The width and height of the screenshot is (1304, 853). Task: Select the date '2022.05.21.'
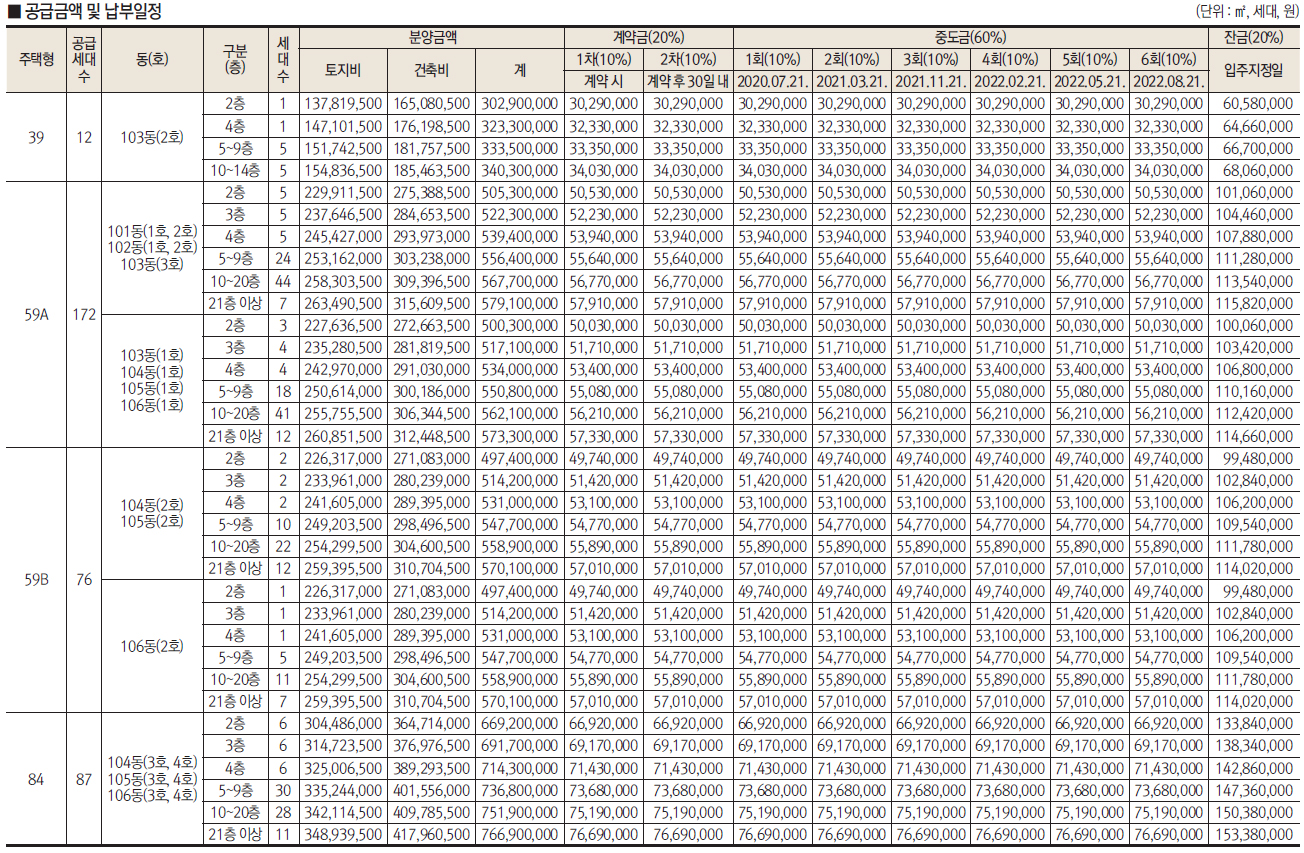coord(1089,81)
